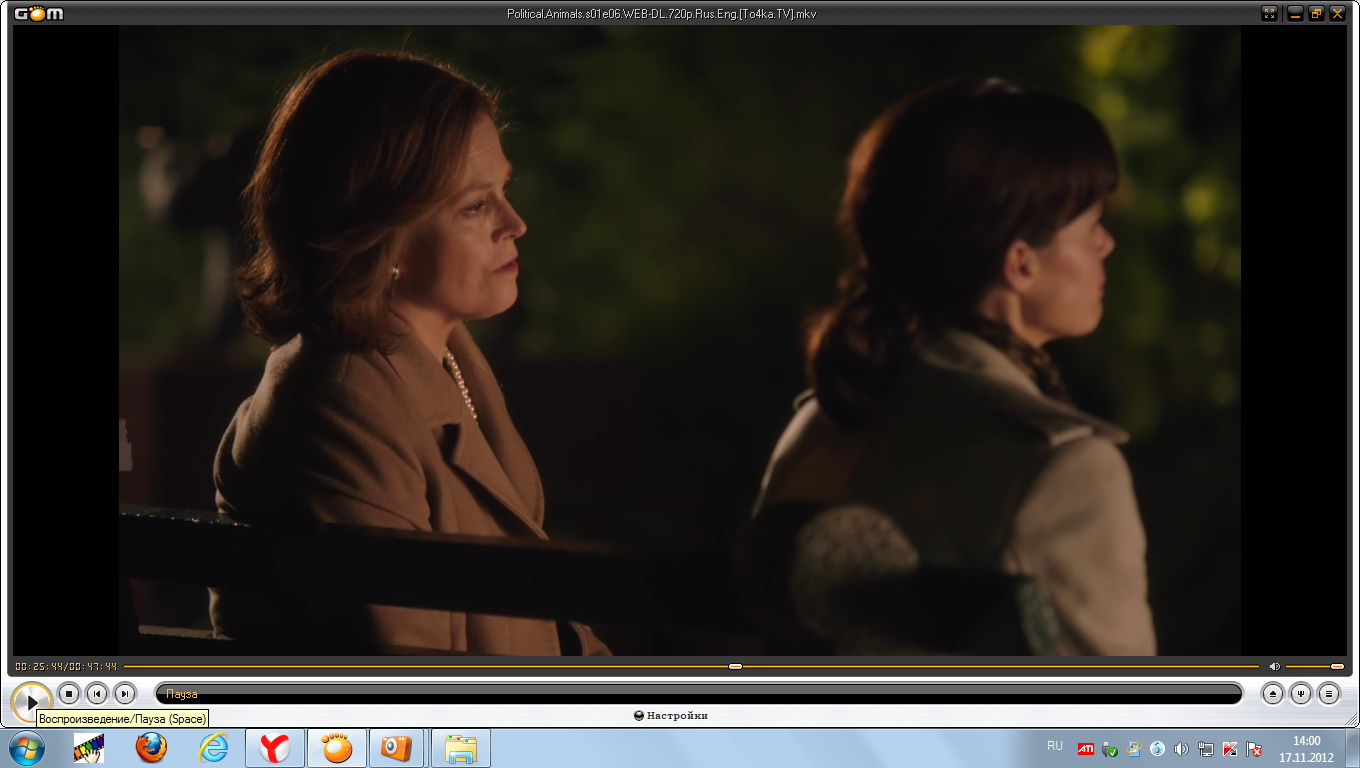Launch Firefox from the taskbar
Image resolution: width=1360 pixels, height=768 pixels.
click(151, 747)
